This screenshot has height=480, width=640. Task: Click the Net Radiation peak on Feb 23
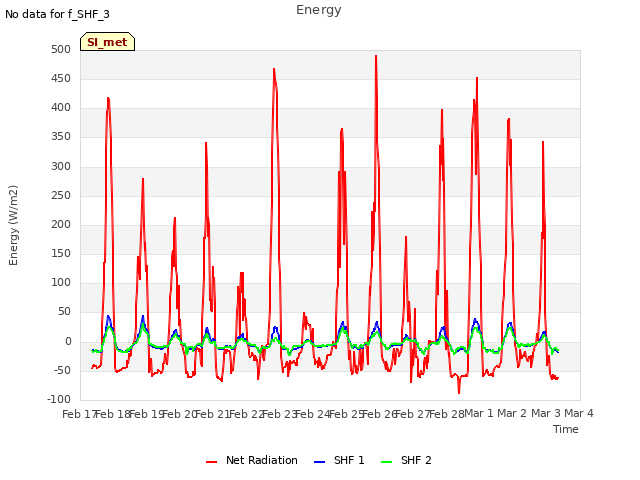coord(274,69)
